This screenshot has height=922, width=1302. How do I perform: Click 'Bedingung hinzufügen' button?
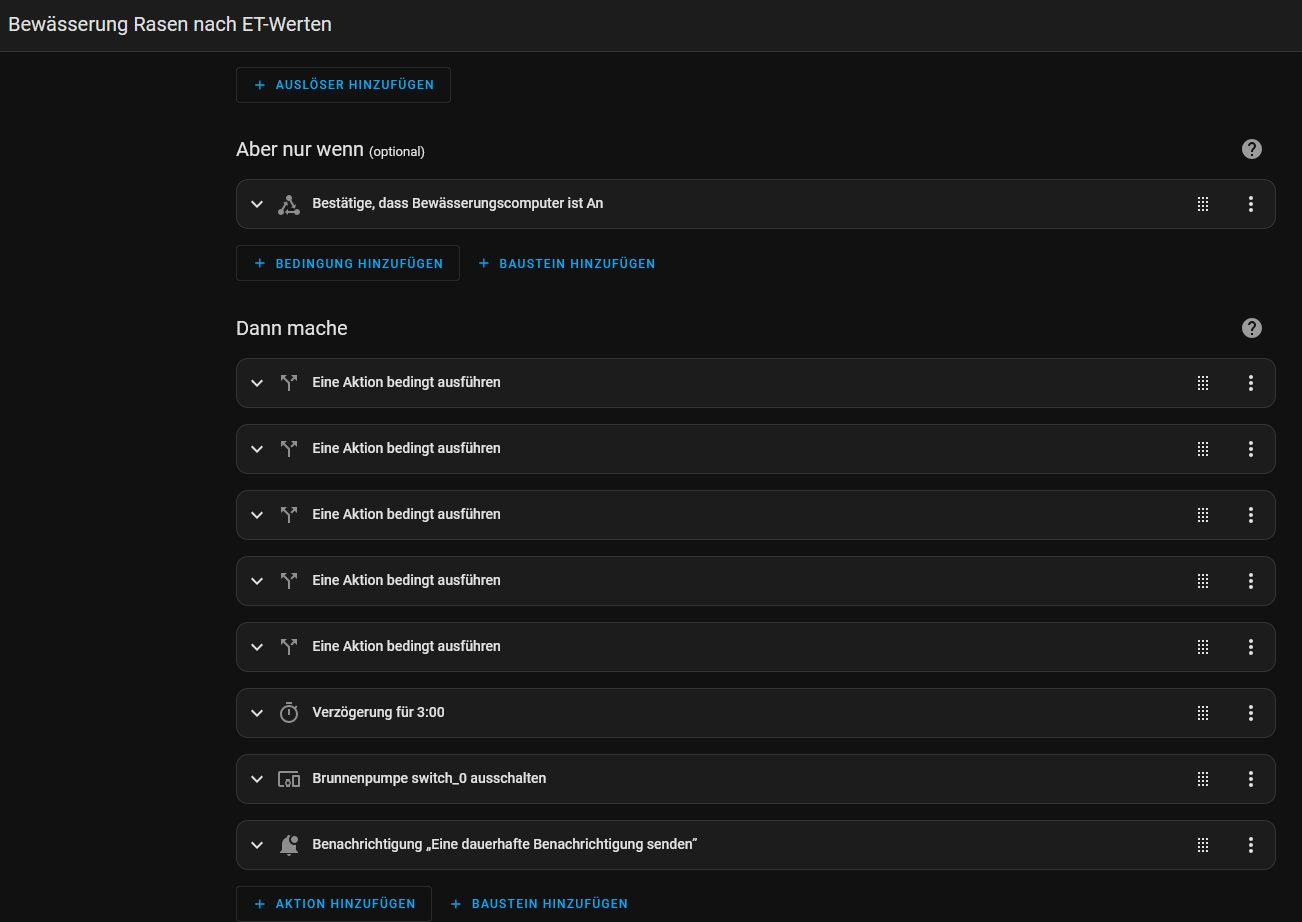(x=347, y=263)
